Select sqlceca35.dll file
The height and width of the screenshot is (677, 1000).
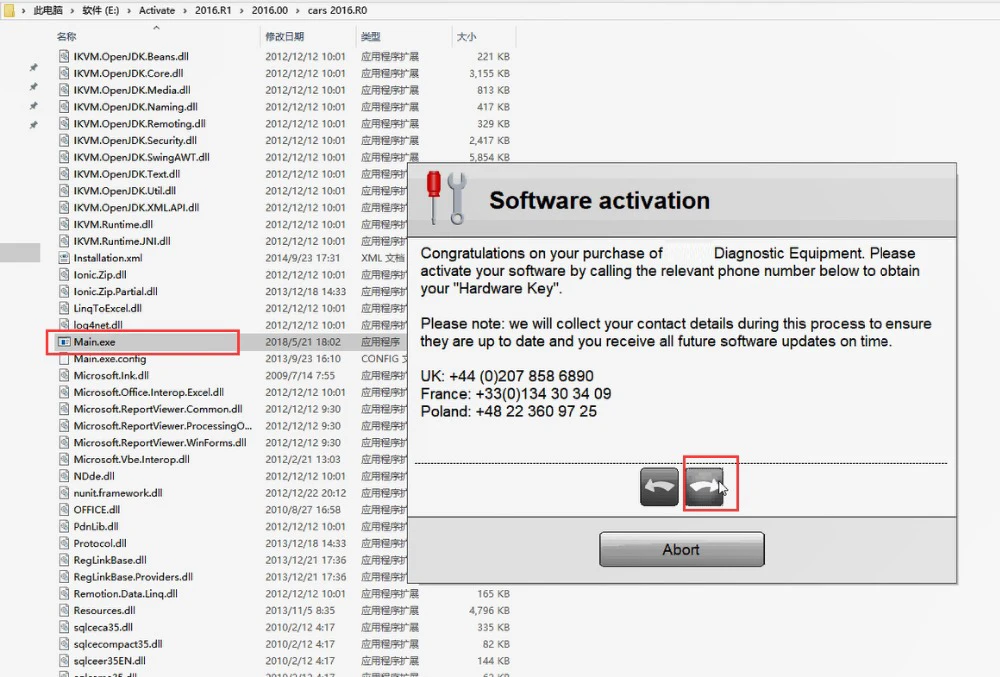pyautogui.click(x=103, y=627)
